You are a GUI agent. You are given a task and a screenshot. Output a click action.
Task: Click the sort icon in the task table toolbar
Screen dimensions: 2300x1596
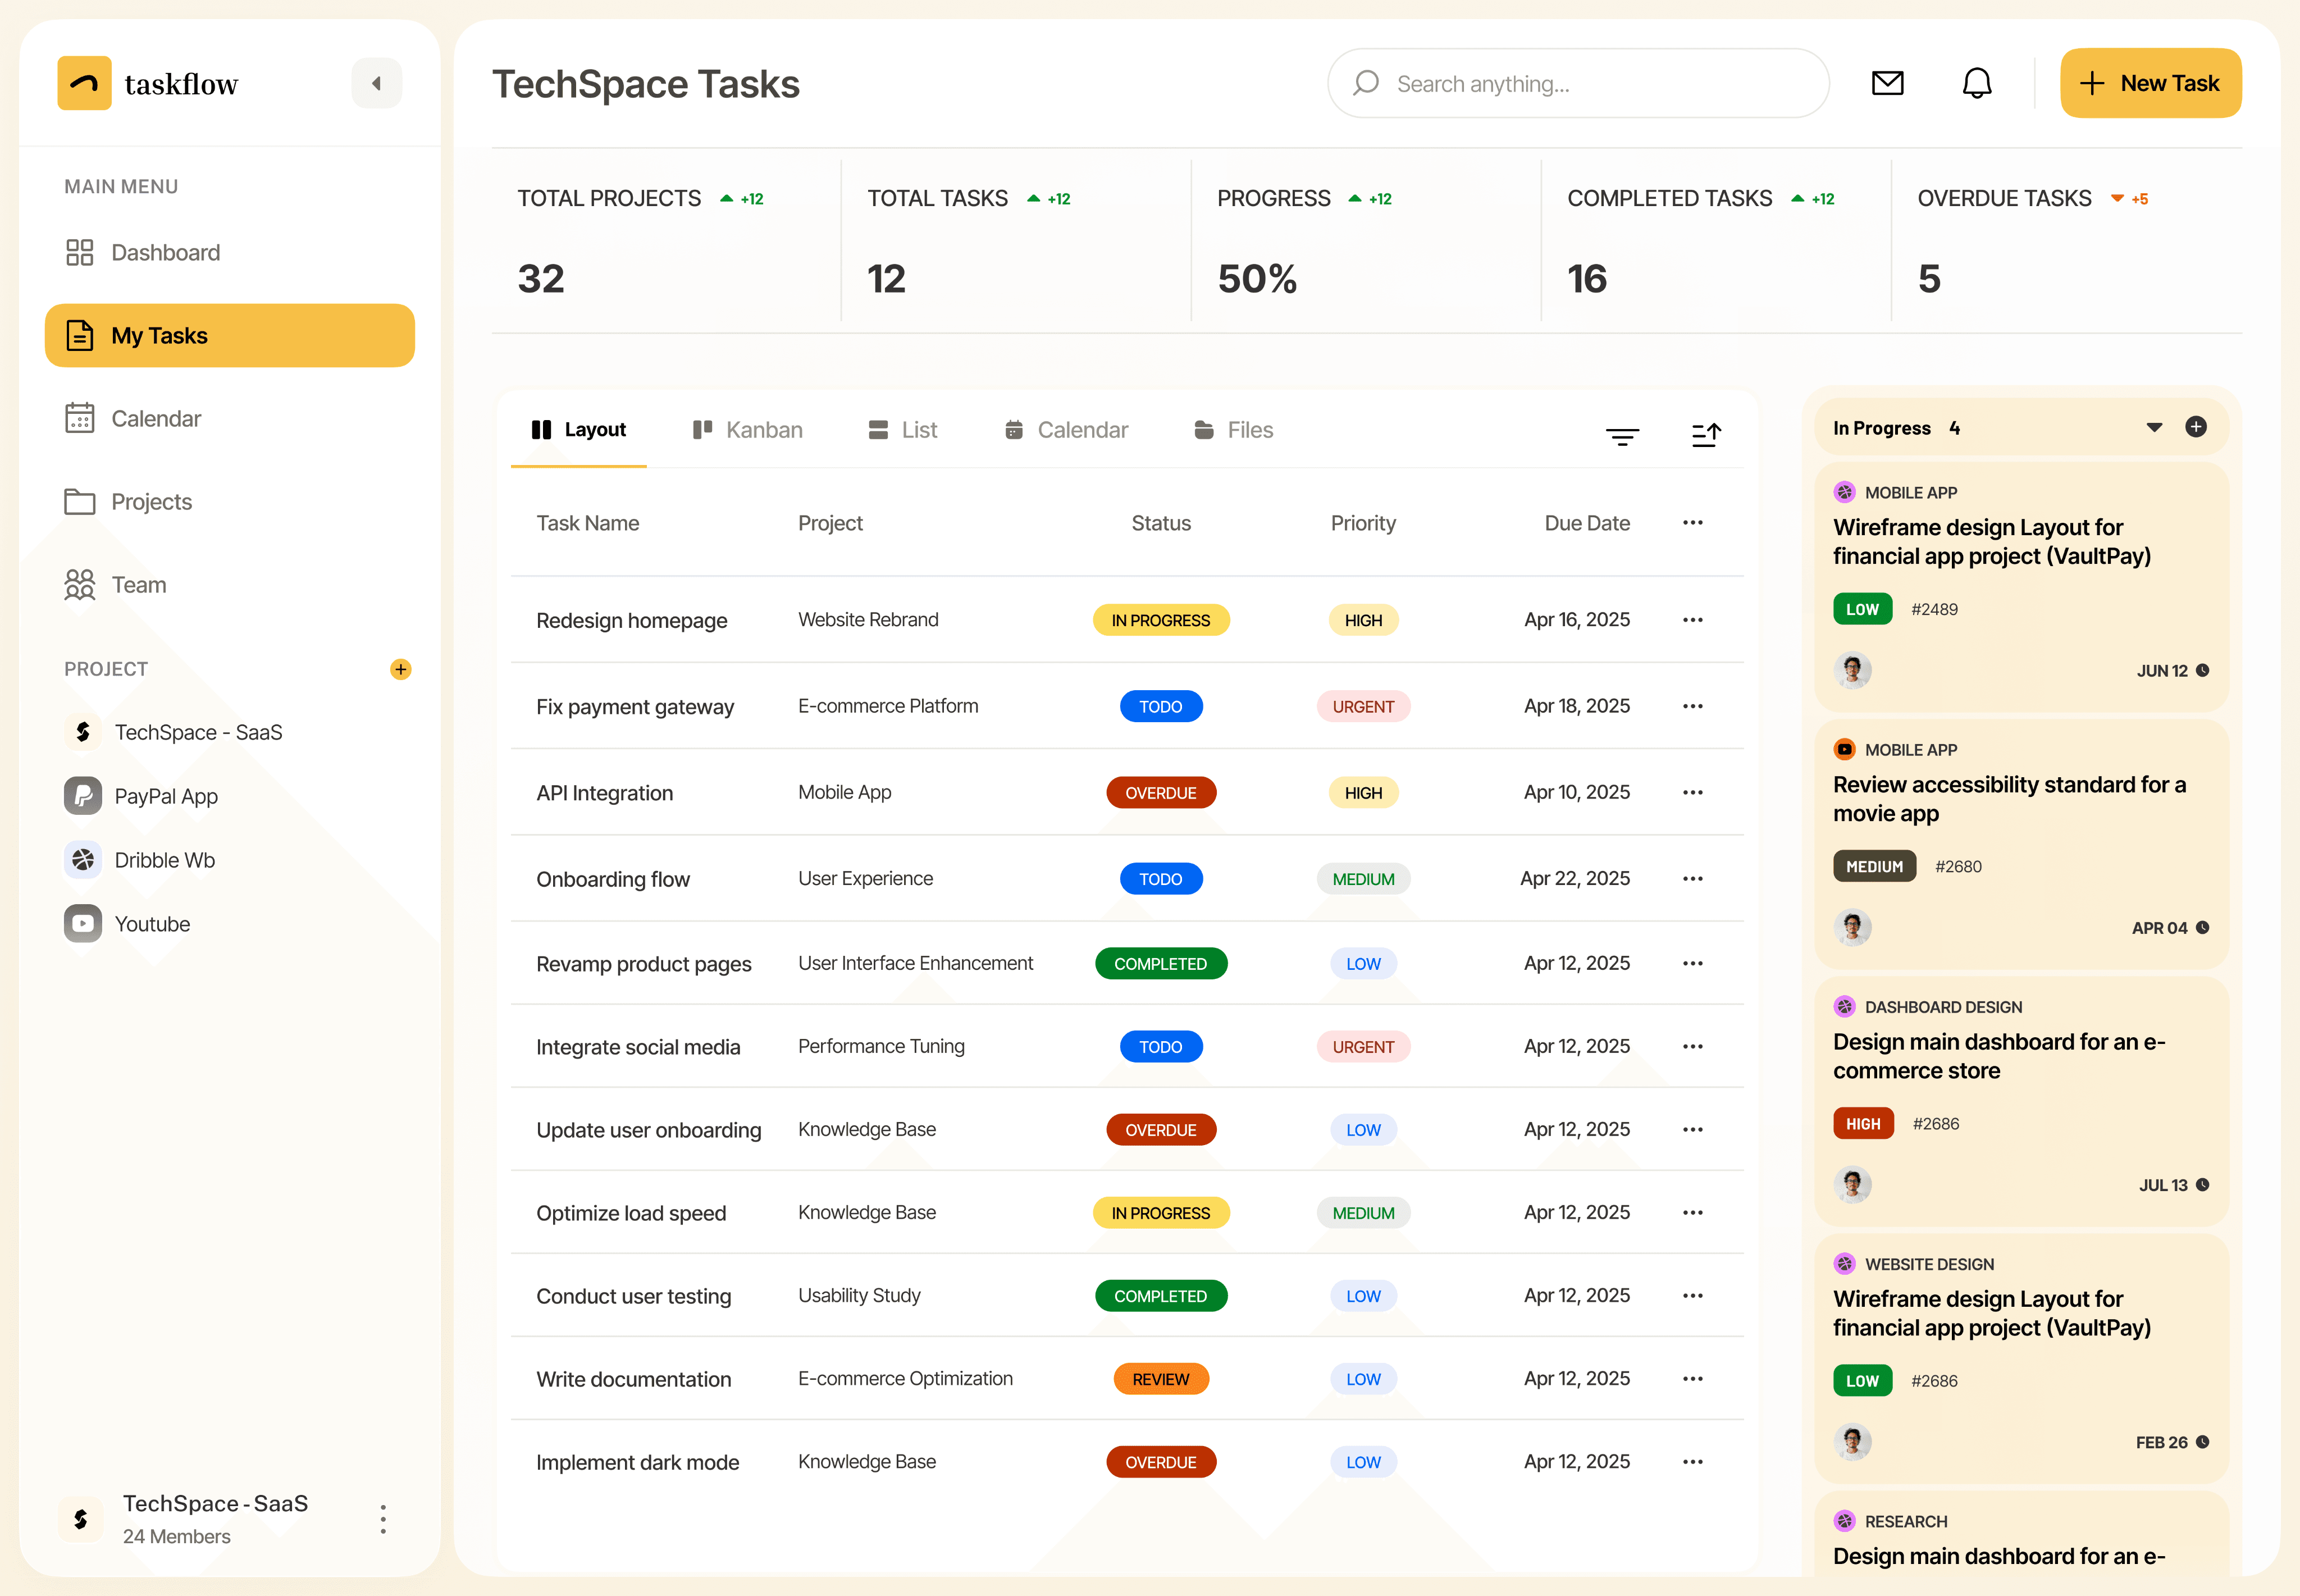click(x=1706, y=435)
